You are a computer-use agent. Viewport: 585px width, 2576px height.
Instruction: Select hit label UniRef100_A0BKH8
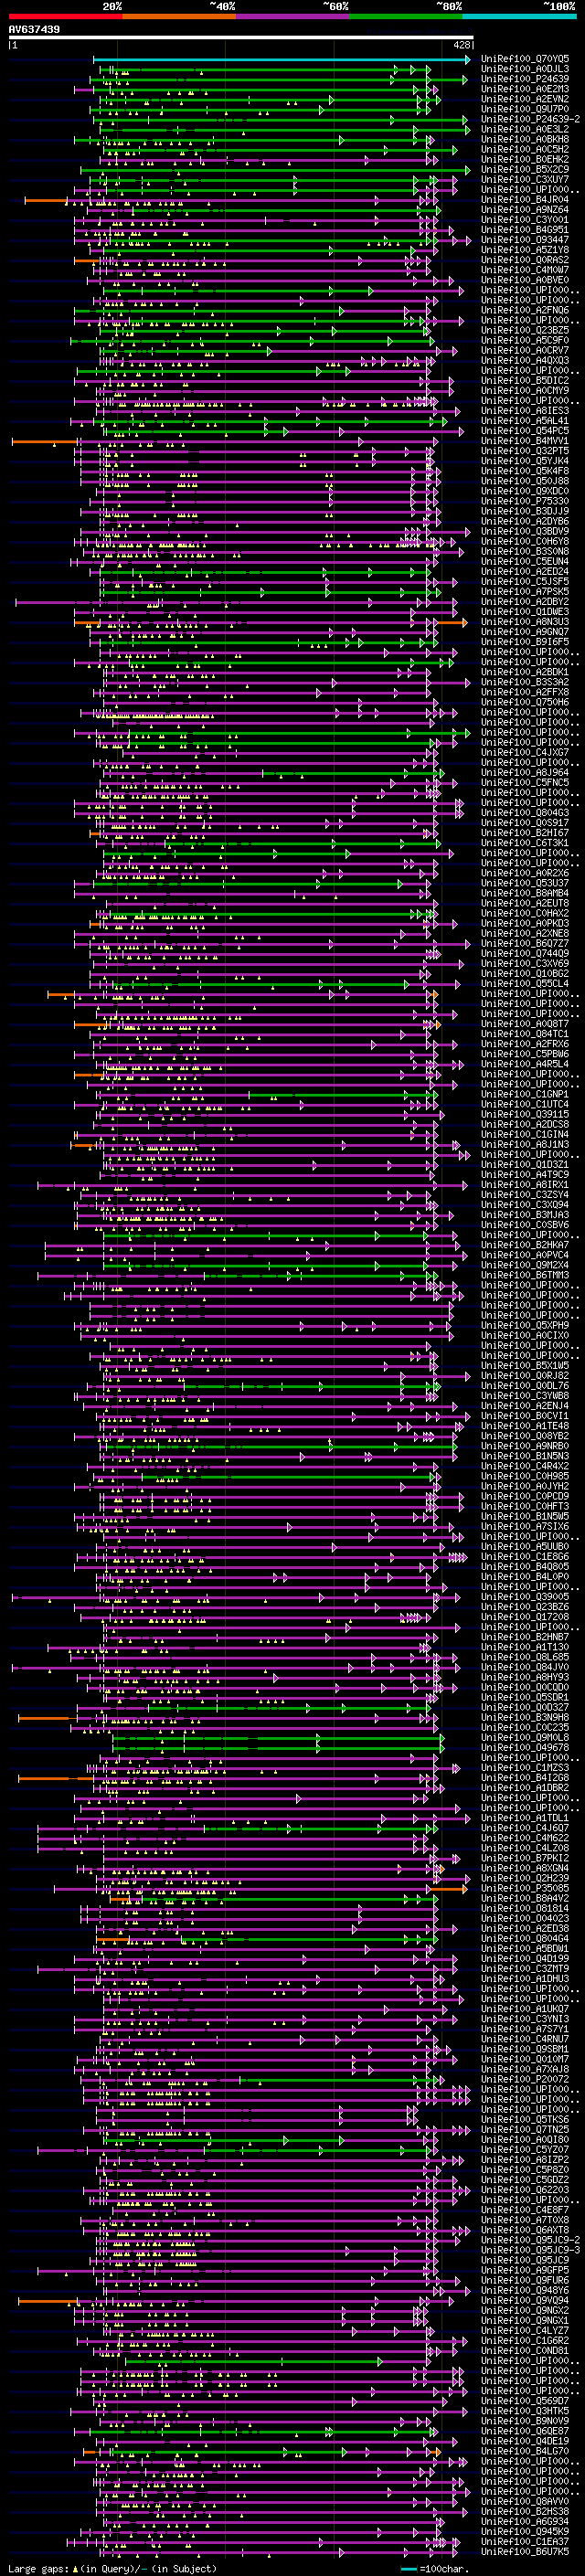click(525, 139)
